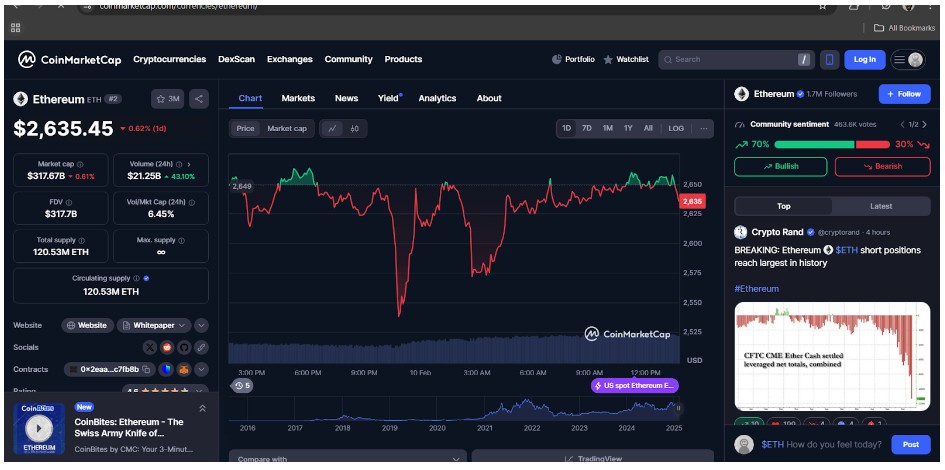
Task: Click the blue shield wallet icon
Action: tap(166, 369)
